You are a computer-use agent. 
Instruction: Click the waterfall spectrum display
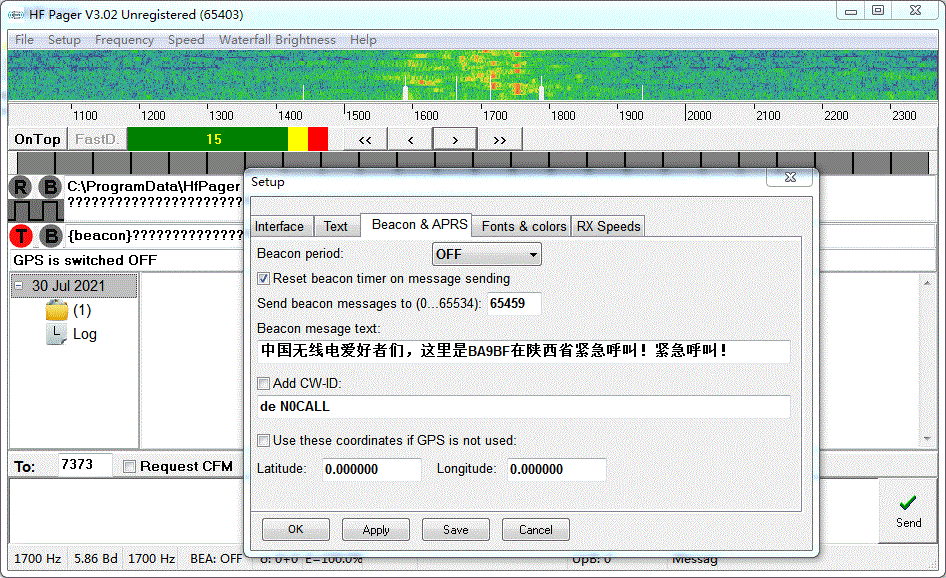473,75
